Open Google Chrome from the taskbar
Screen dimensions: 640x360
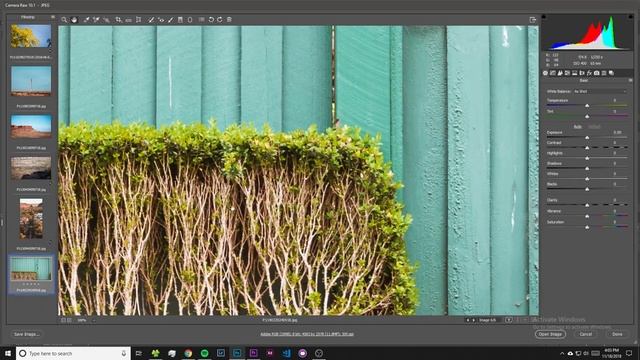188,353
